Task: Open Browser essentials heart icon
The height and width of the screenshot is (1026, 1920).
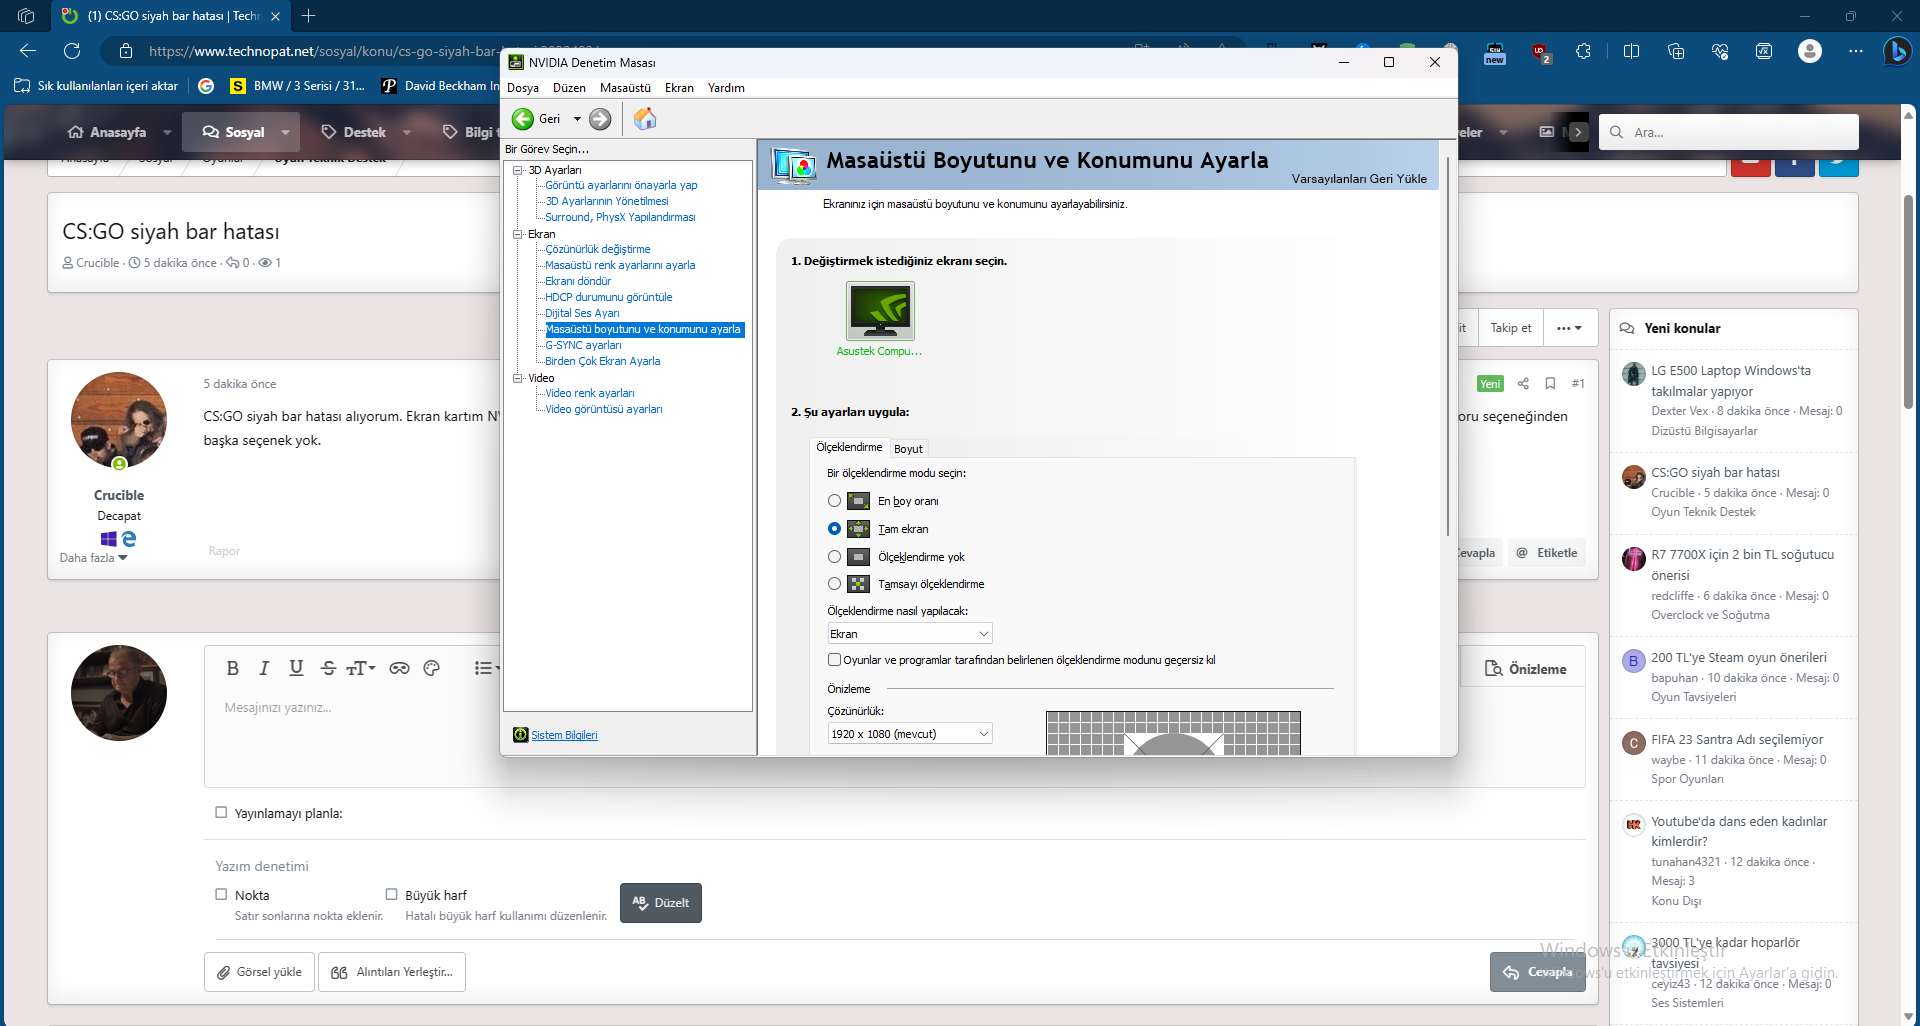Action: 1720,51
